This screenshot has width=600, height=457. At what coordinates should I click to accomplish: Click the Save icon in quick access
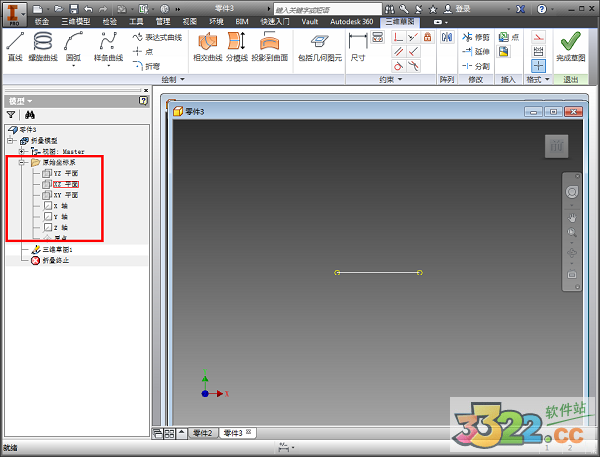click(74, 9)
